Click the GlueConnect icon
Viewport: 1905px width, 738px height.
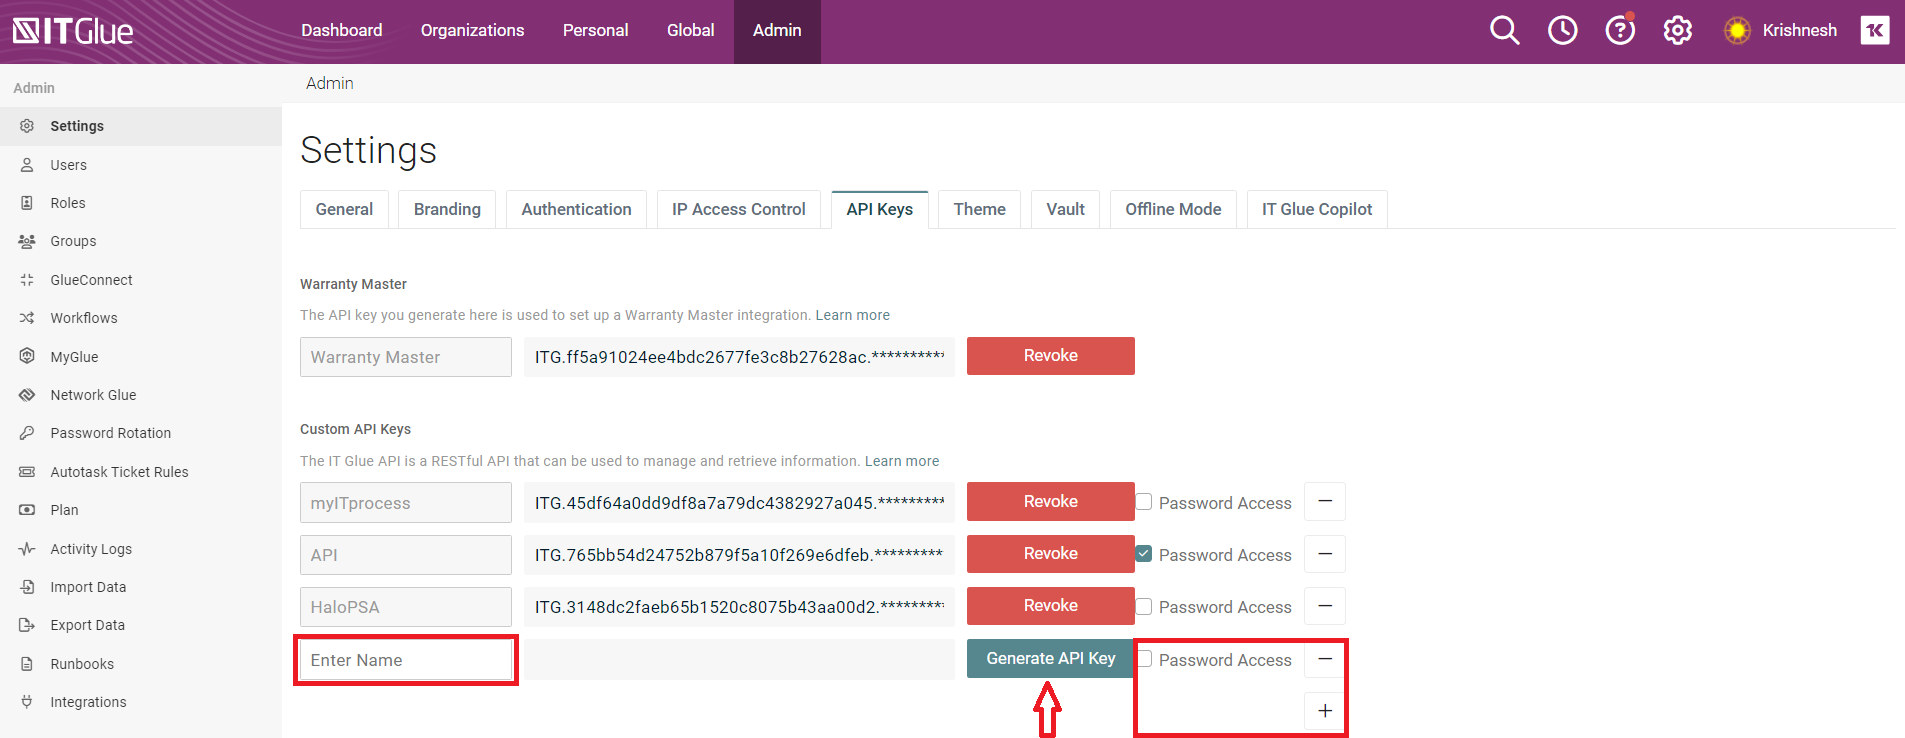click(x=27, y=280)
